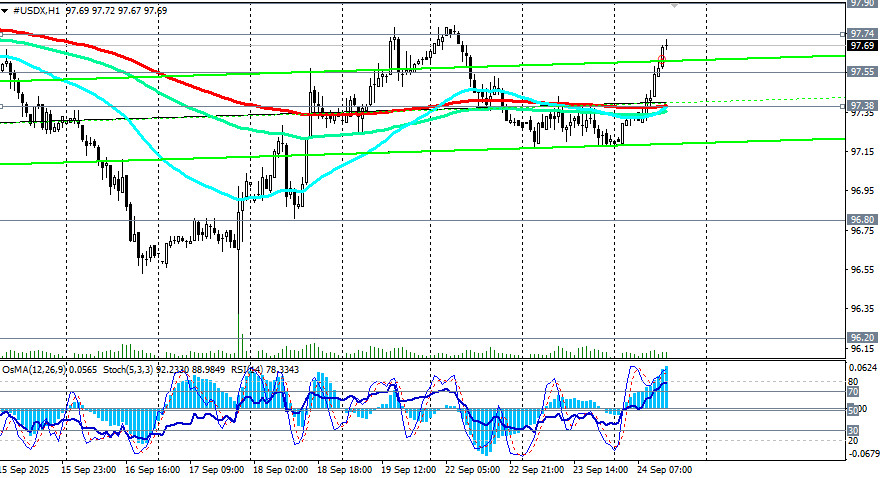The image size is (884, 478).
Task: Click the 97.55 price level tag
Action: (862, 72)
